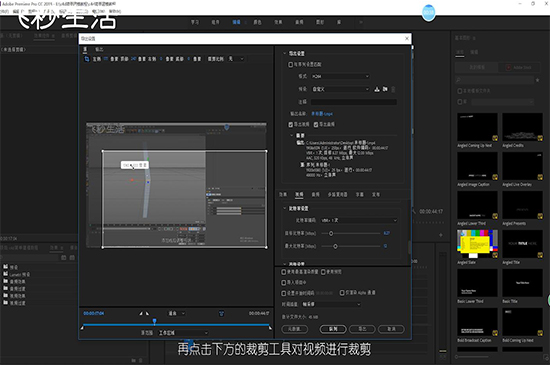
Task: Select the Angled Credits template thumbnail
Action: click(522, 127)
